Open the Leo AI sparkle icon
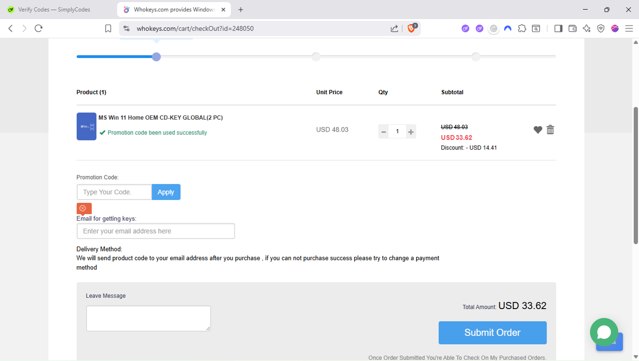This screenshot has width=639, height=361. coord(586,28)
